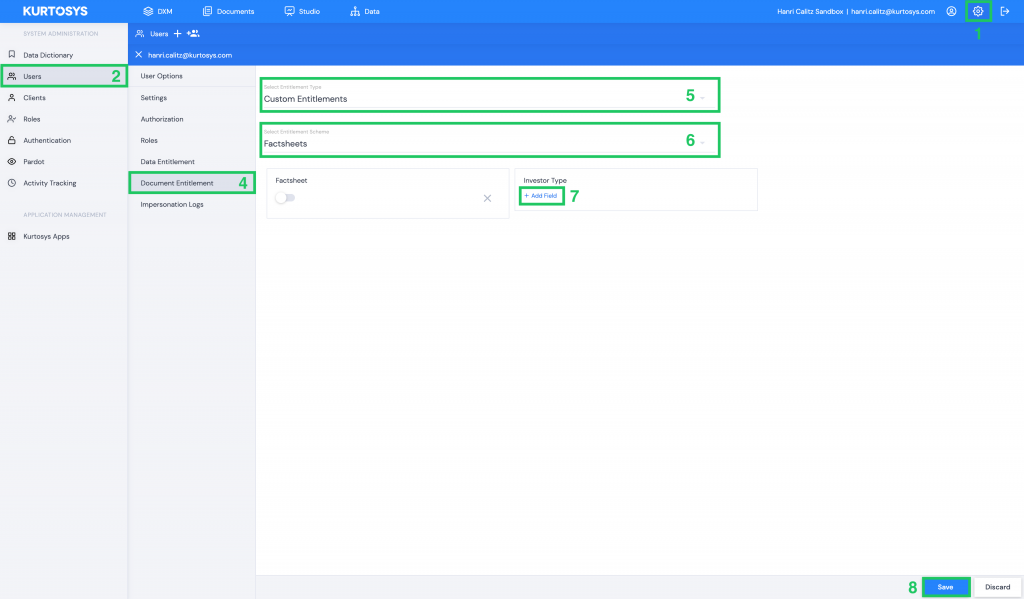Viewport: 1024px width, 599px height.
Task: Click the logout icon in header
Action: tap(1005, 11)
